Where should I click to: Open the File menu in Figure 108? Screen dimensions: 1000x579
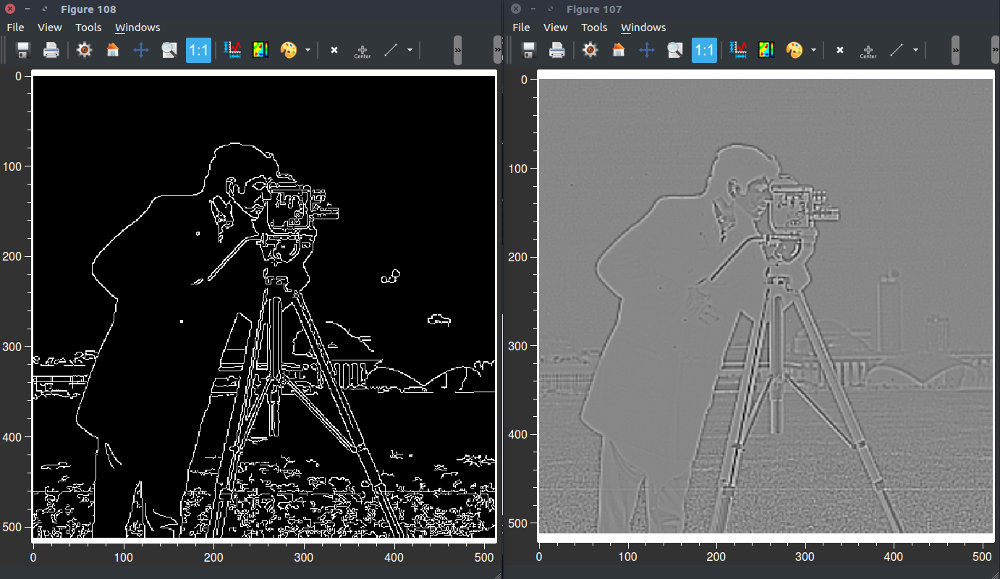coord(15,27)
